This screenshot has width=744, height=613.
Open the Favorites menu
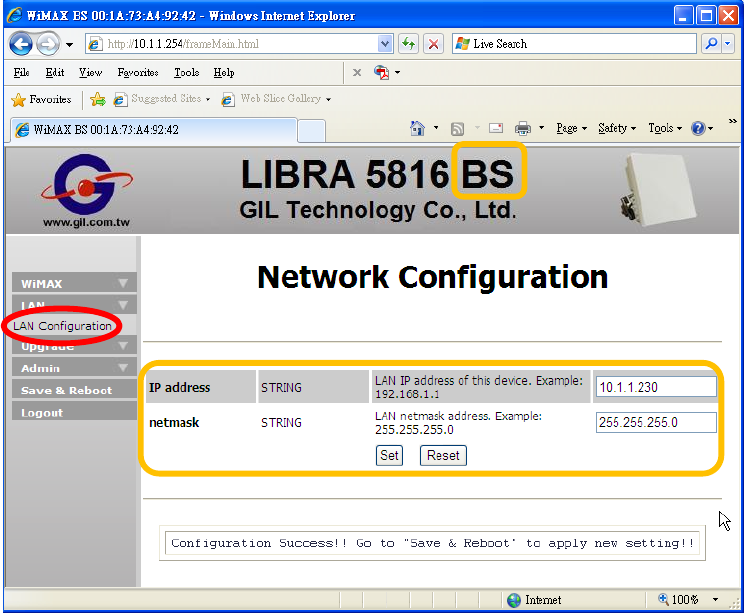click(138, 73)
